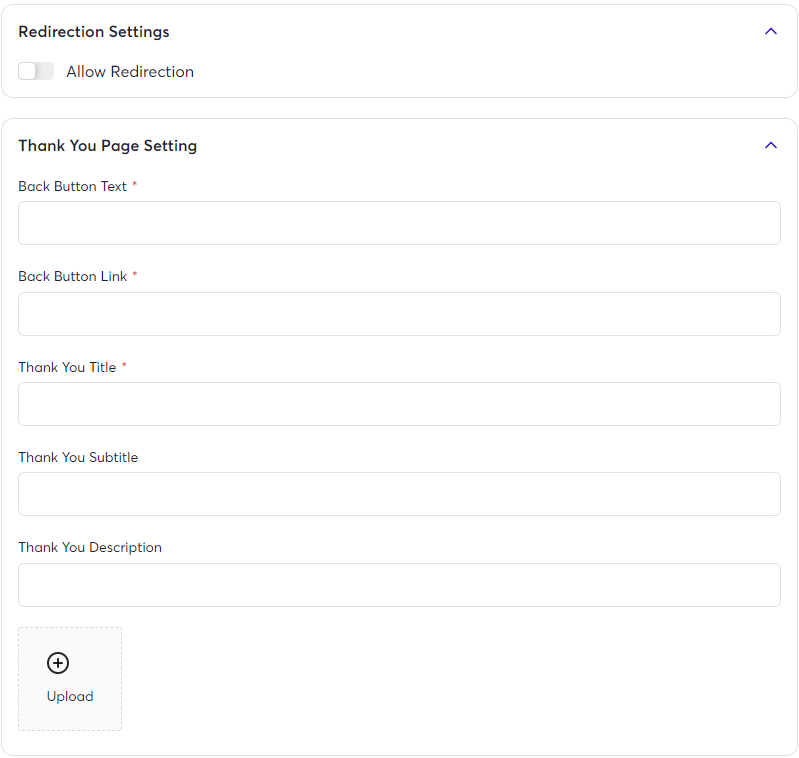Screen dimensions: 799x758
Task: Click the Thank You Description label
Action: point(90,548)
